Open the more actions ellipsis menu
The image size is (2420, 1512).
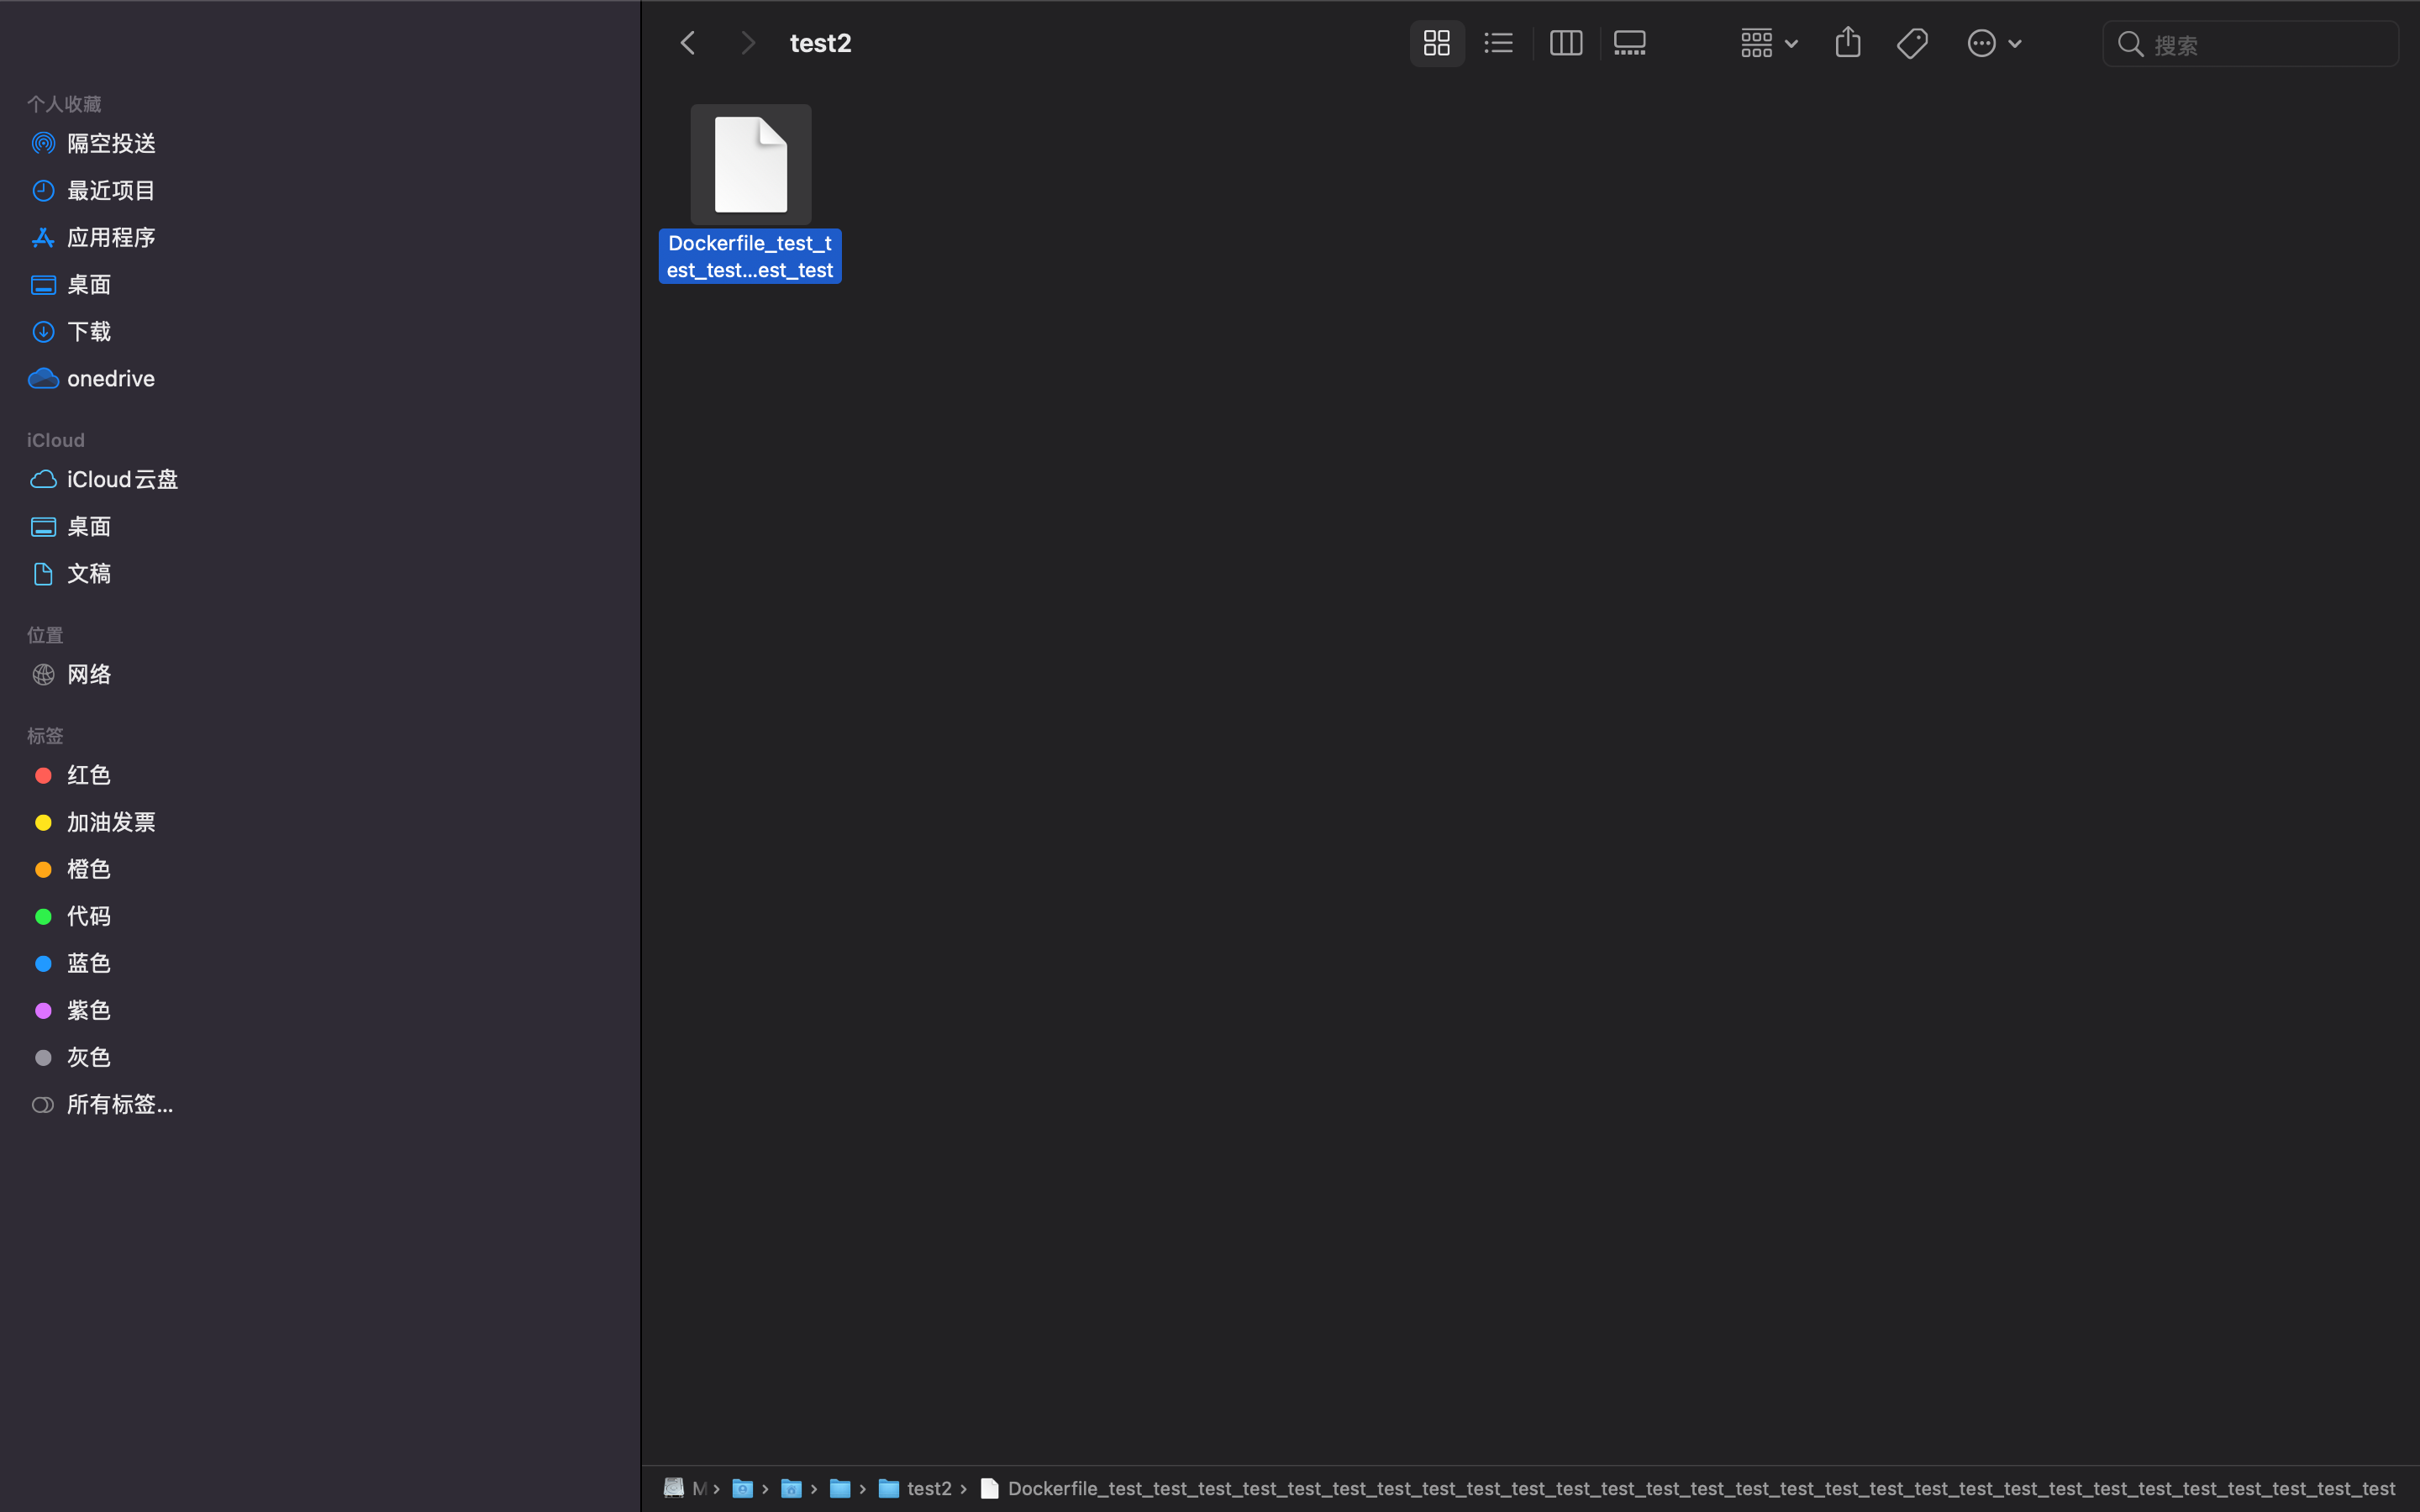[1993, 43]
